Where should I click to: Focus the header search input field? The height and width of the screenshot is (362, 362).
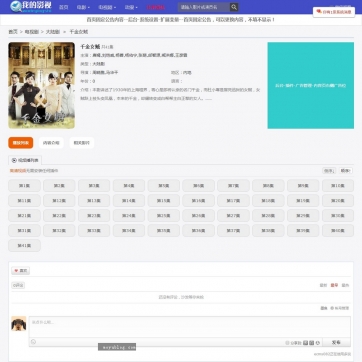[204, 7]
